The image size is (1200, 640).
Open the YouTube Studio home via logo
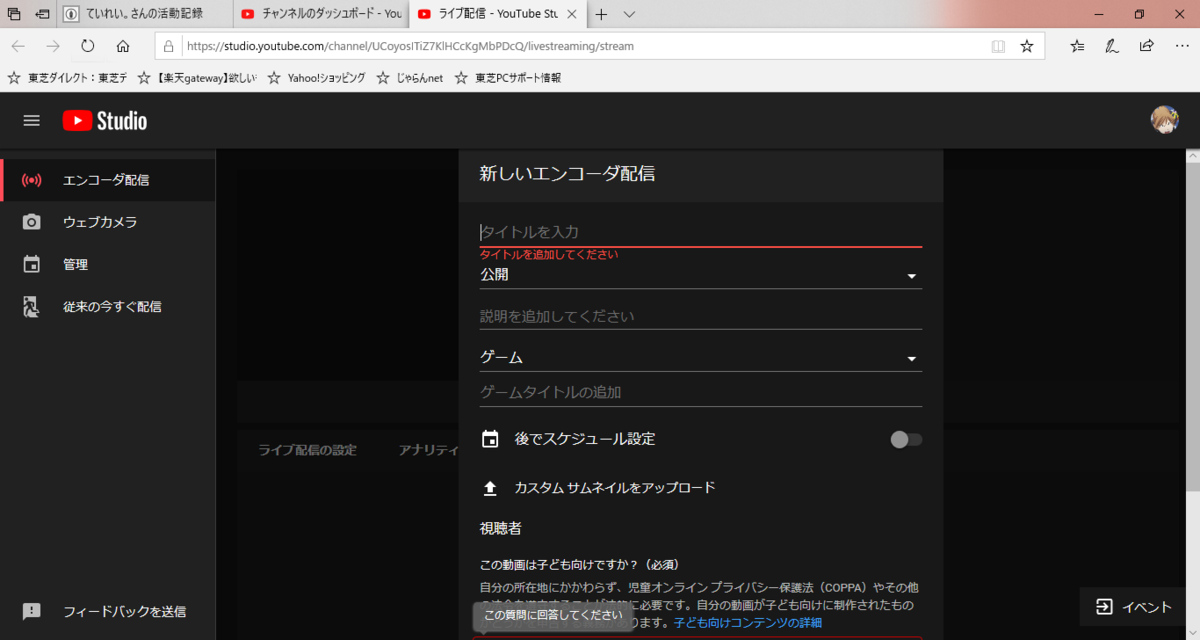tap(103, 120)
